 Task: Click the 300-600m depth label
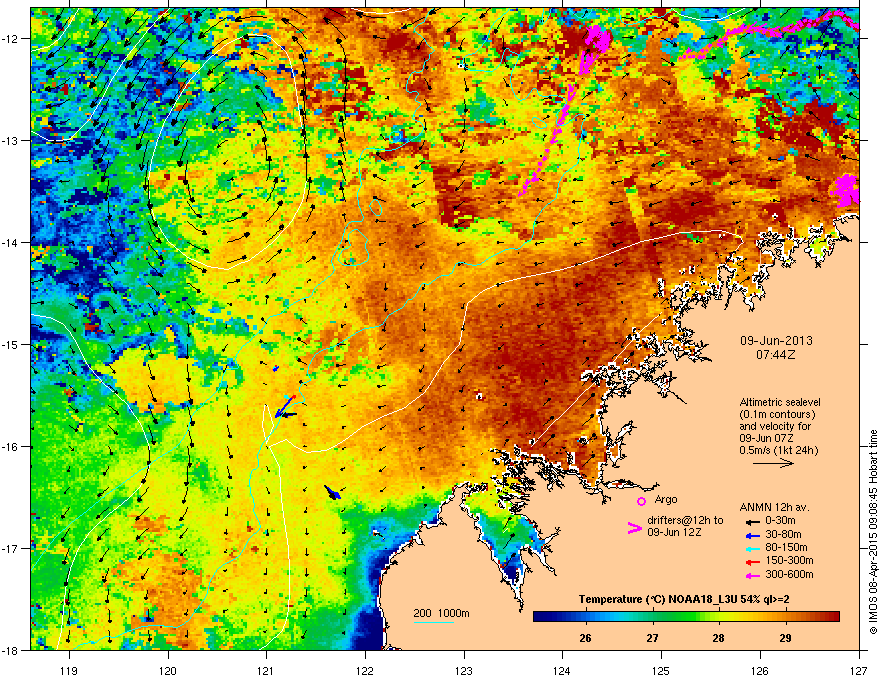(x=789, y=575)
